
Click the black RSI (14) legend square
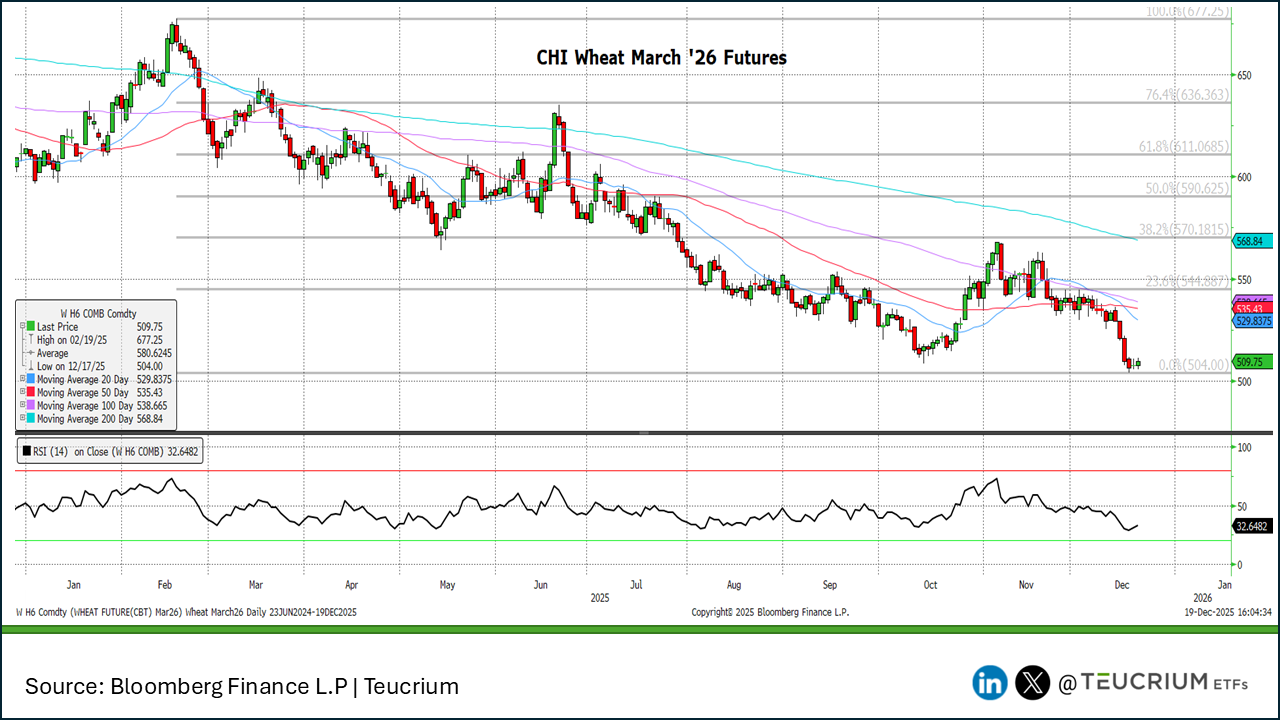click(27, 452)
